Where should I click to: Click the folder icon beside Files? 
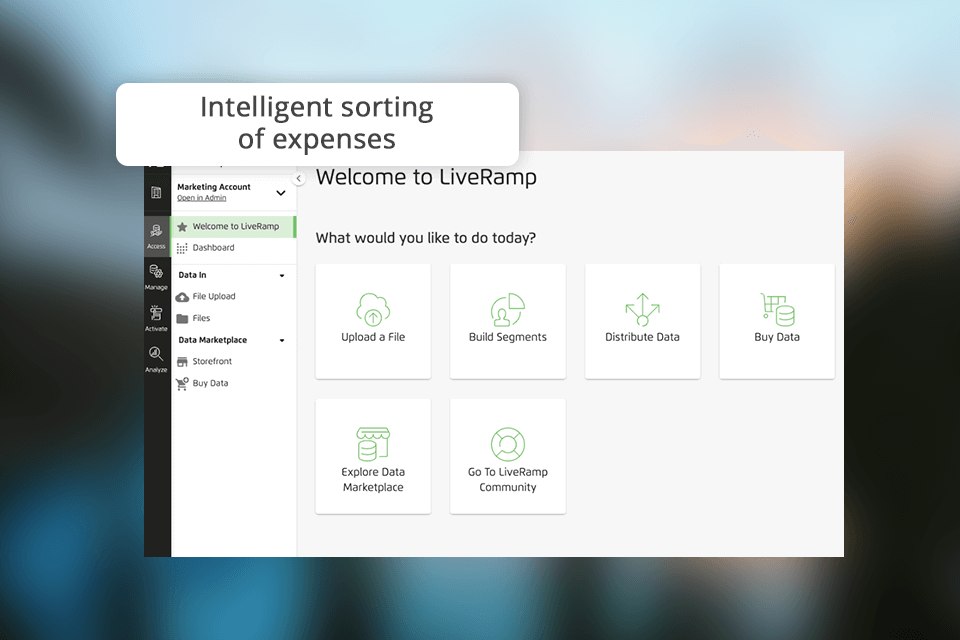pos(182,318)
